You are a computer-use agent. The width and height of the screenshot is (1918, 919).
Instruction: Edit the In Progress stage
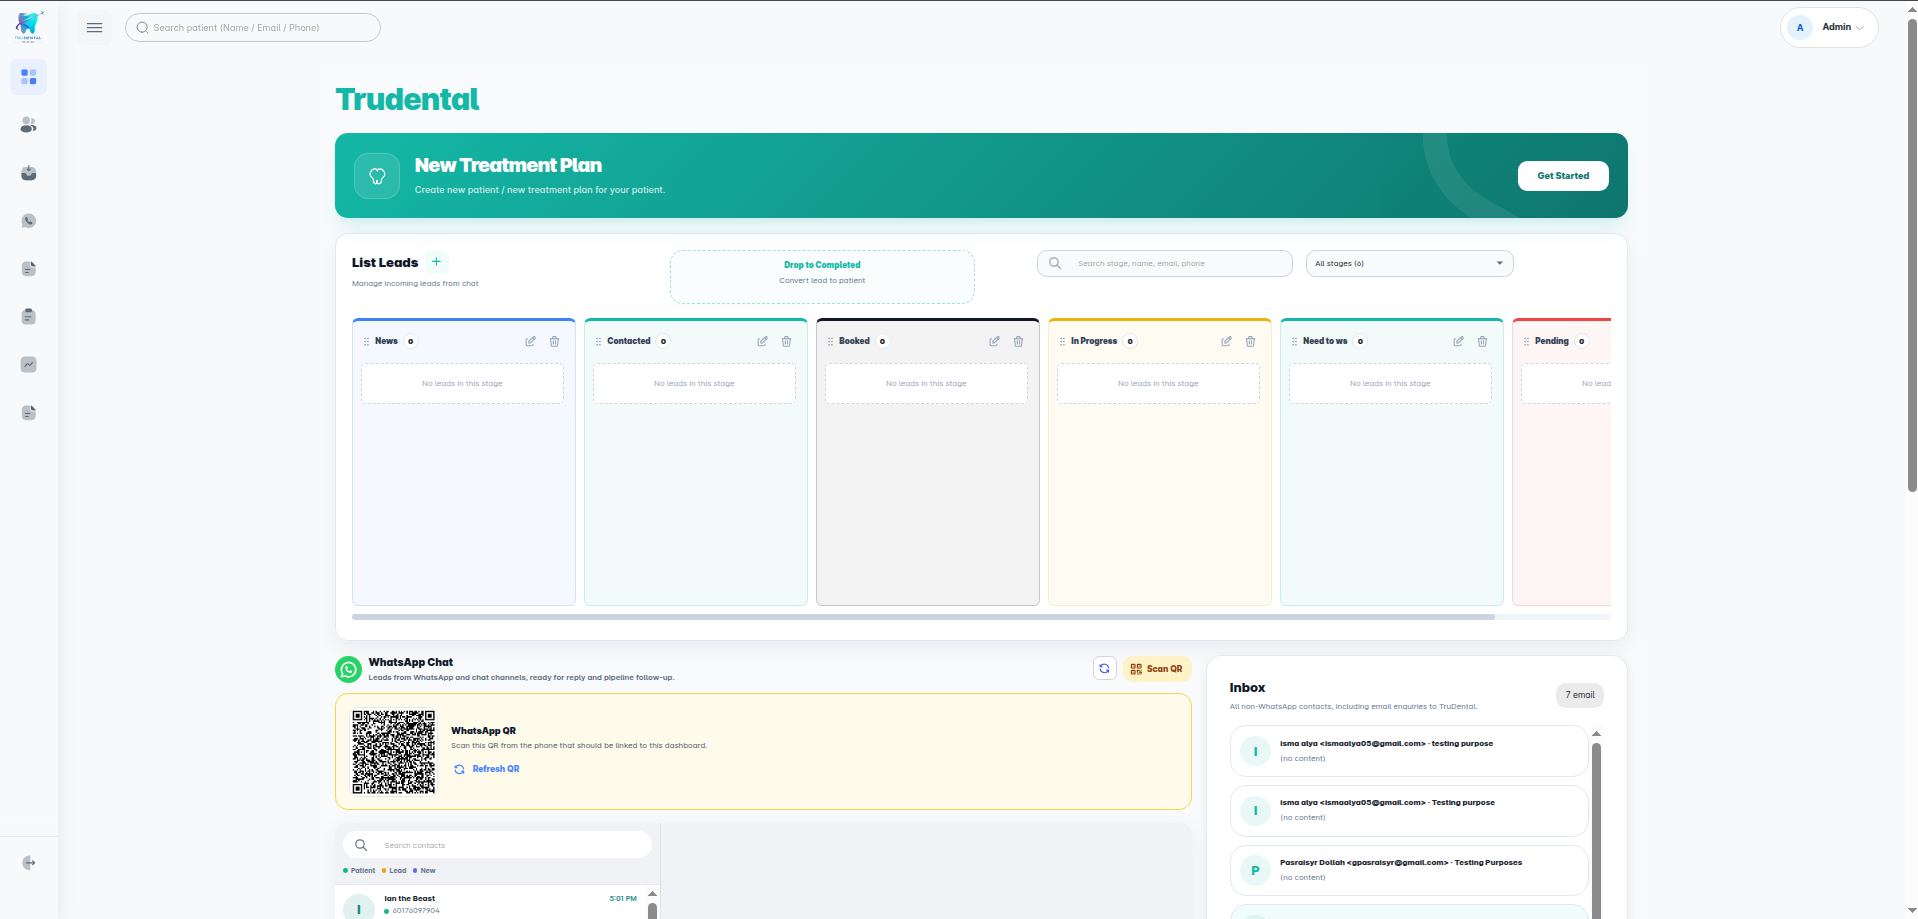1227,341
